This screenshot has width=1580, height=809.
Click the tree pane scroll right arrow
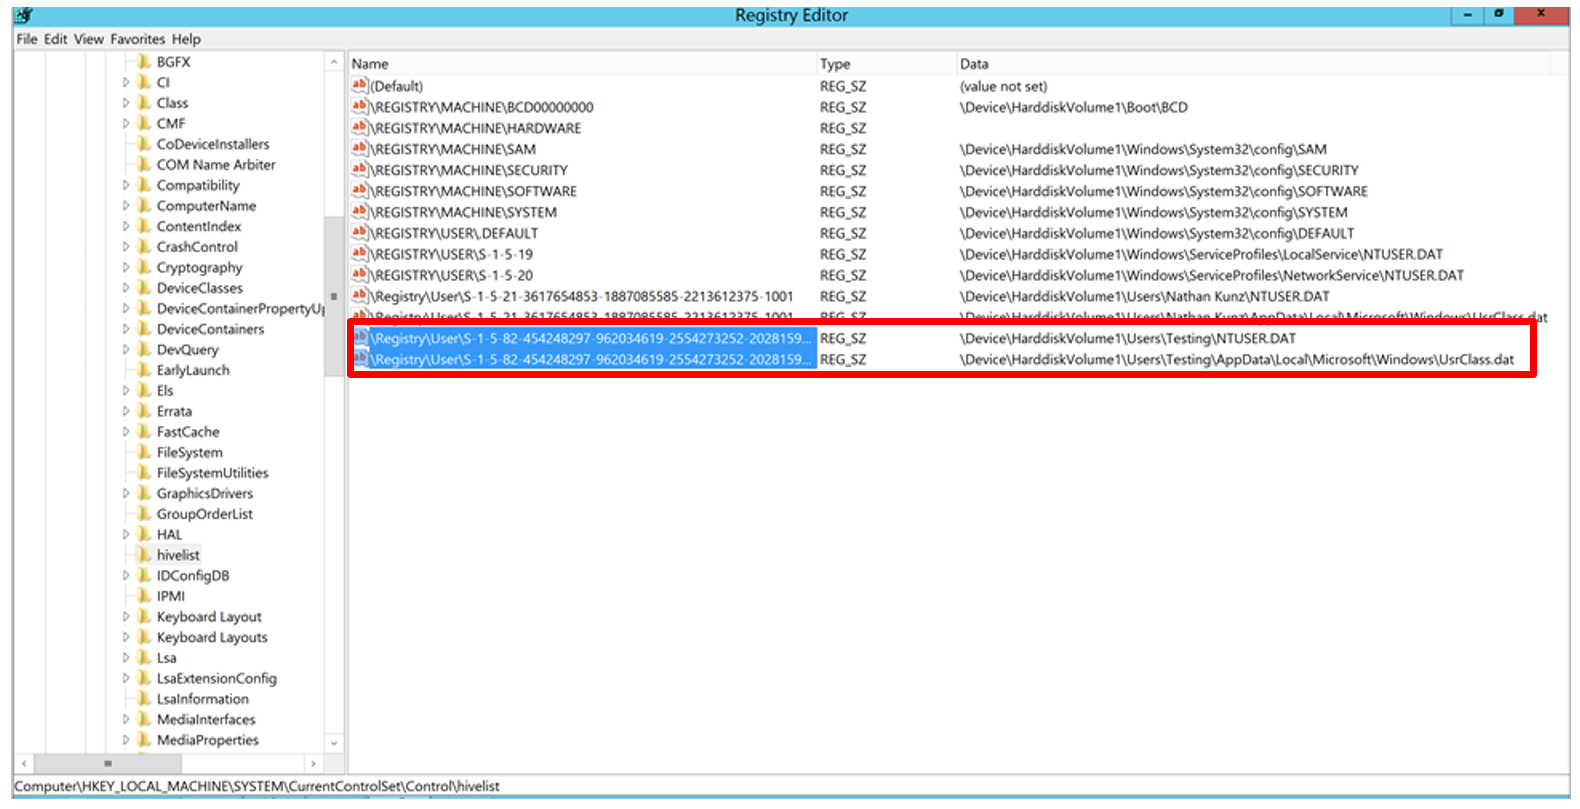point(313,763)
